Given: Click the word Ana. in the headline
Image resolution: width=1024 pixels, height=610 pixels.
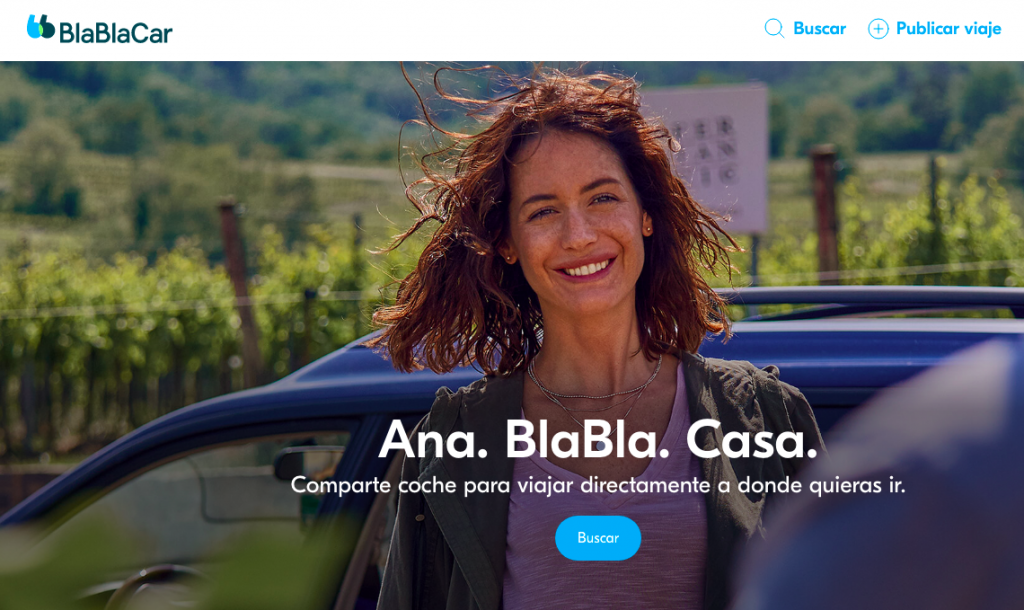Looking at the screenshot, I should coord(433,440).
